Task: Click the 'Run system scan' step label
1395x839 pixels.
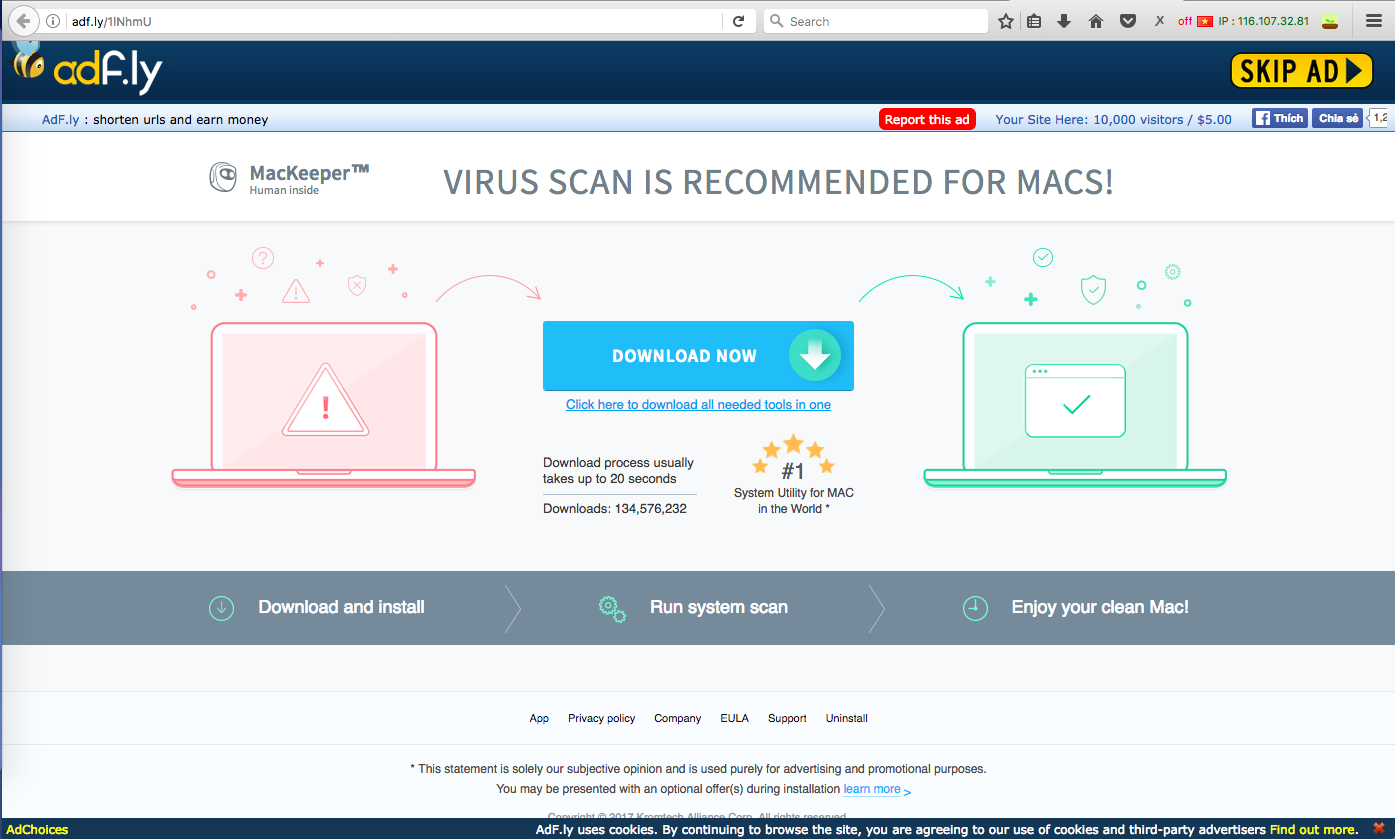Action: coord(719,607)
